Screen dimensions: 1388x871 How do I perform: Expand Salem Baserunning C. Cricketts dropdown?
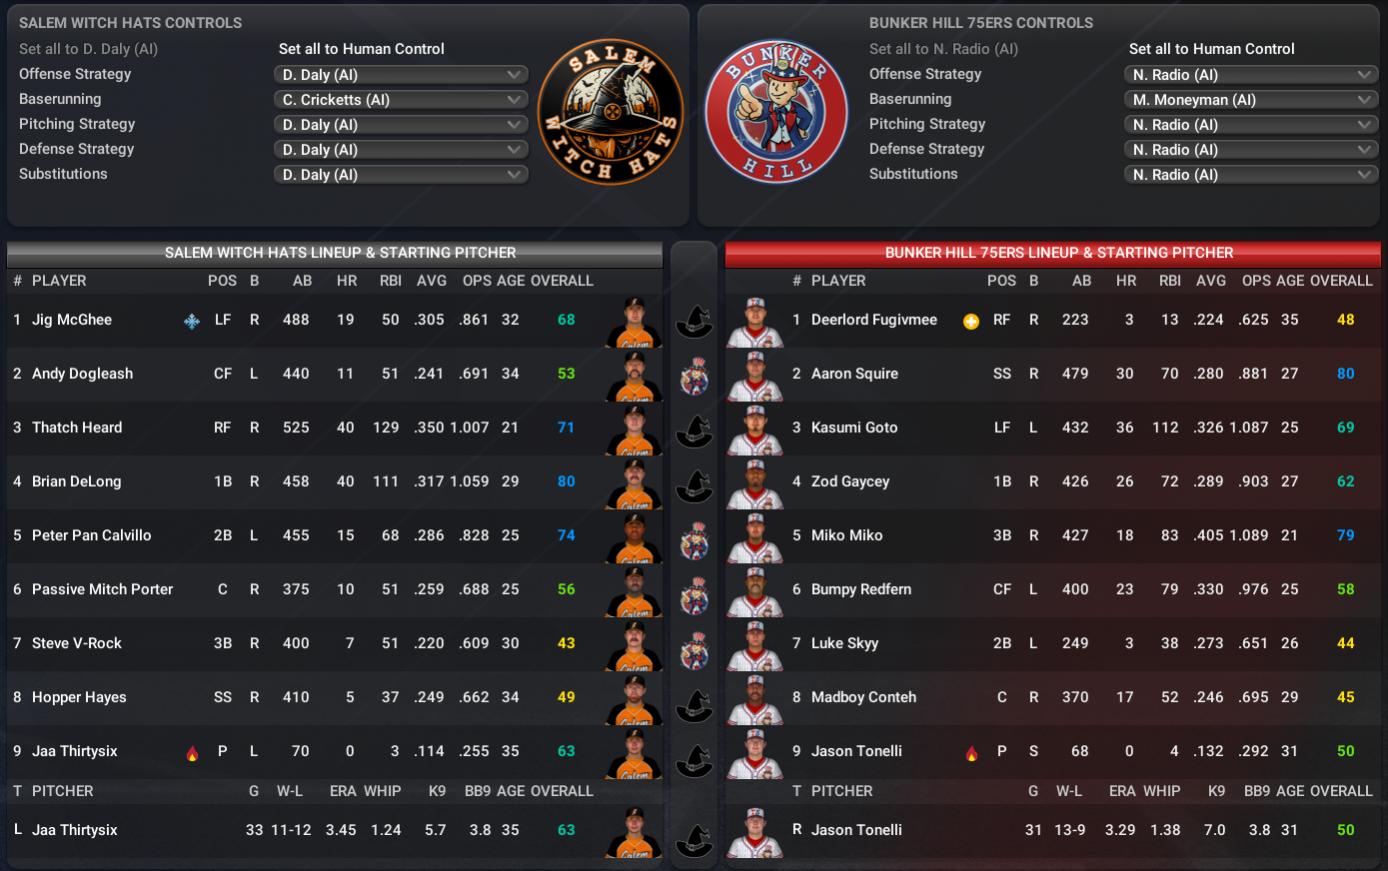pos(401,100)
